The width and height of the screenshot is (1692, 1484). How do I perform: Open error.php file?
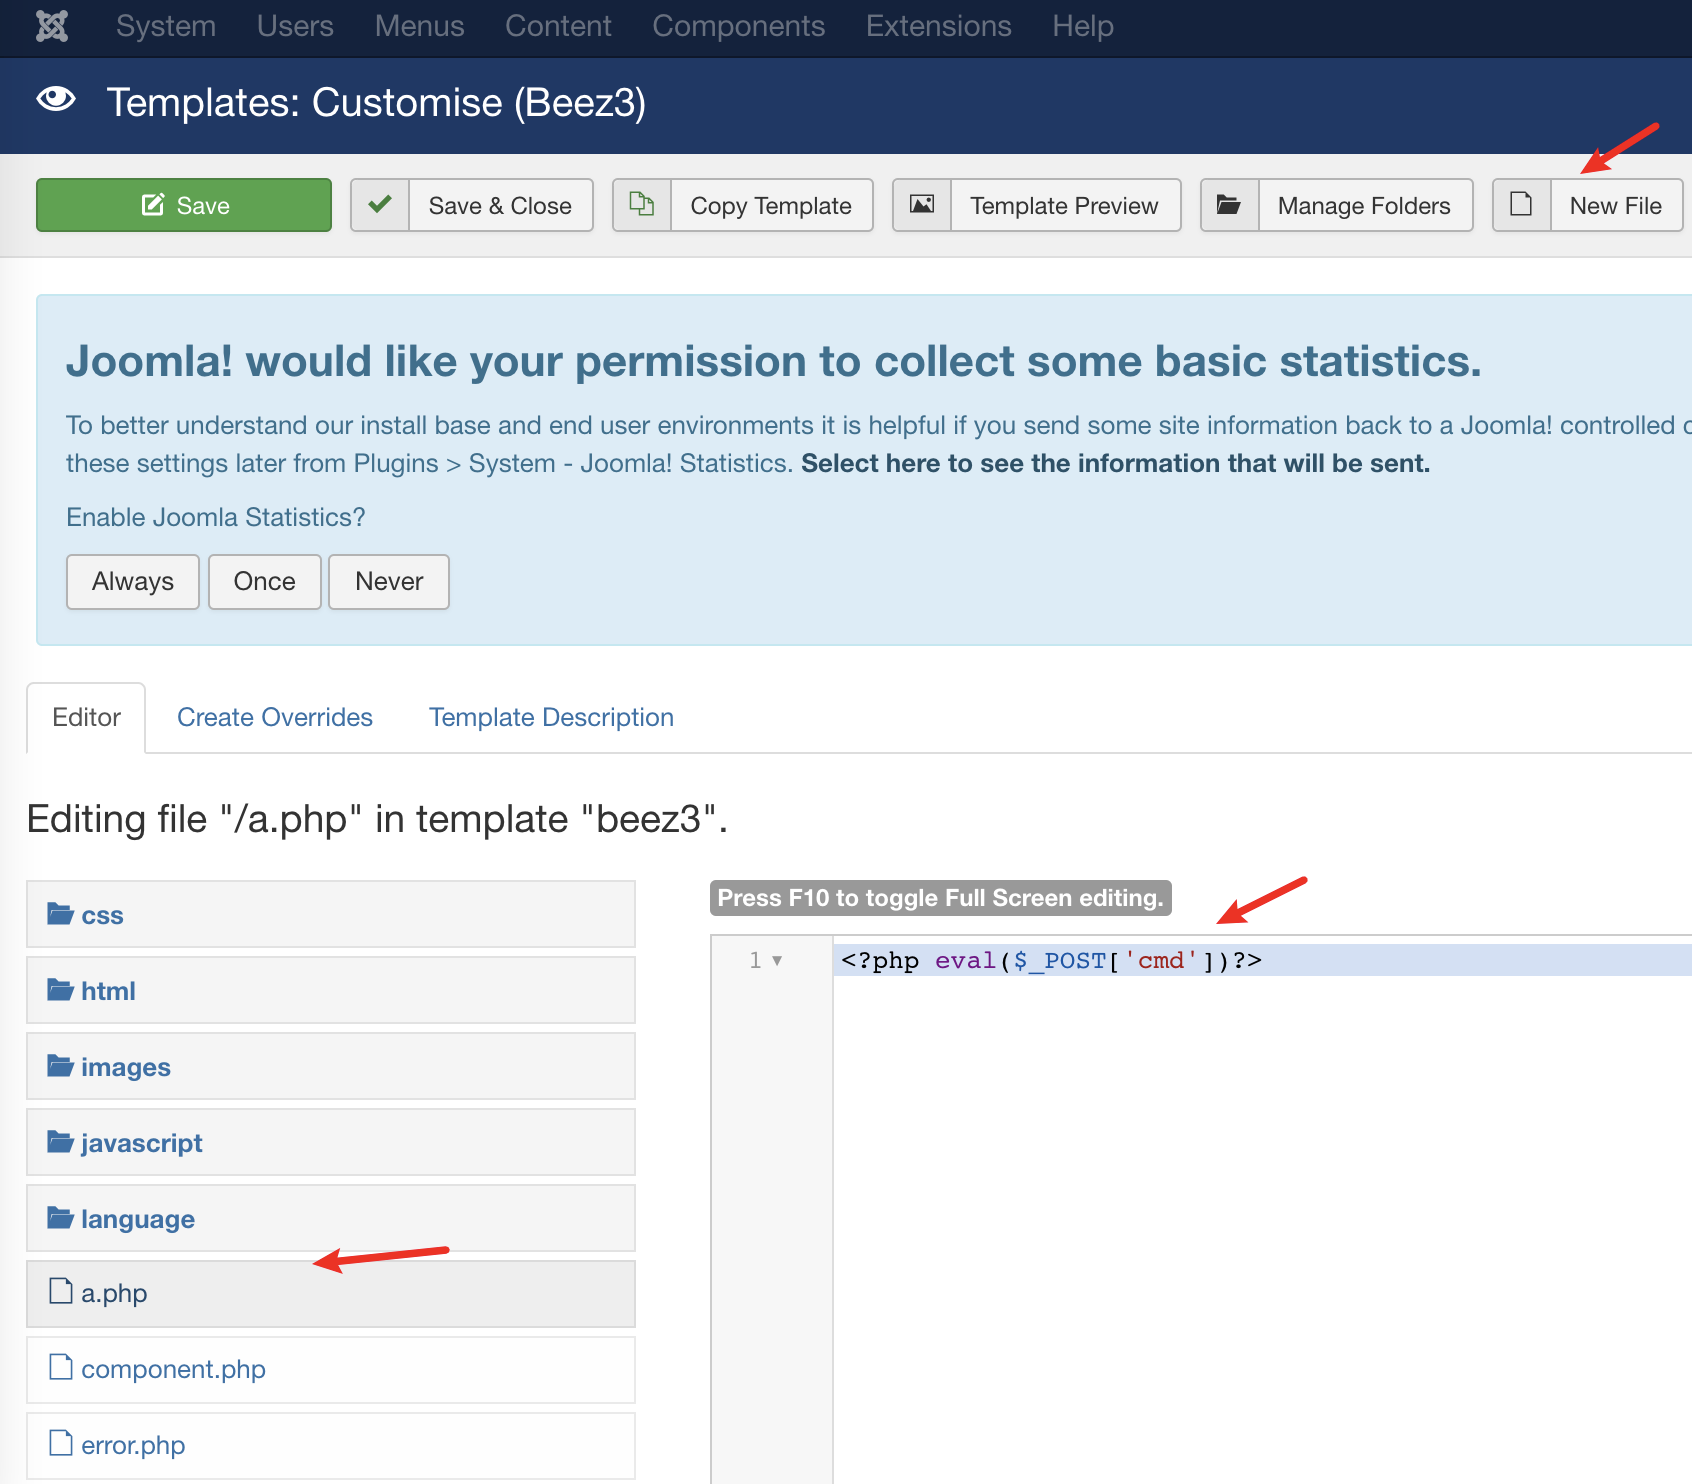tap(331, 1445)
